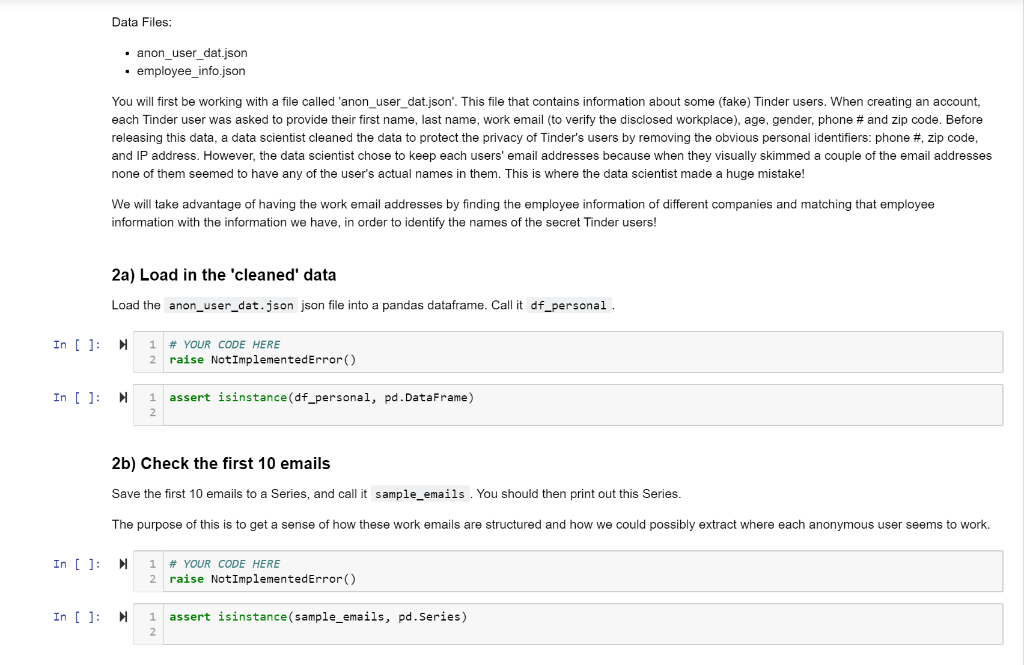This screenshot has height=665, width=1024.
Task: Run the first code cell in section 2a
Action: 121,344
